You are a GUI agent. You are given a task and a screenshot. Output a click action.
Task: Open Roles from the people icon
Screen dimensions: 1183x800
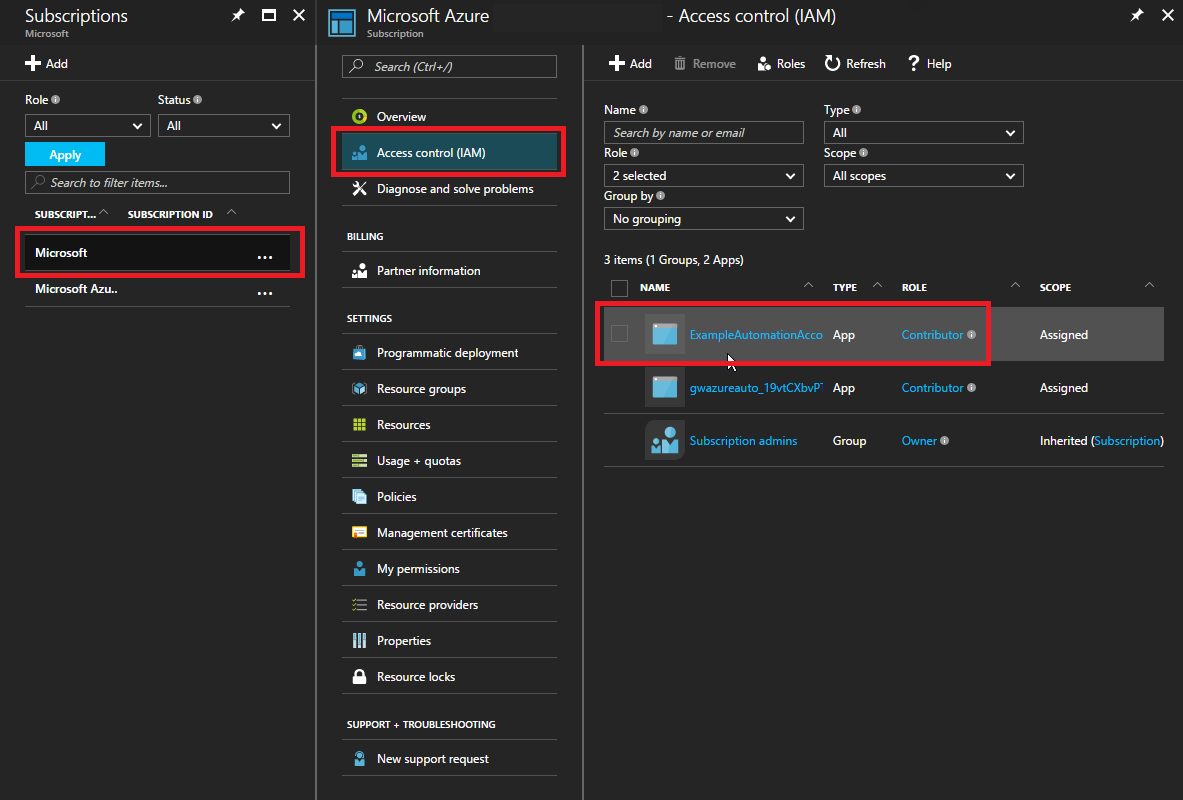[764, 63]
